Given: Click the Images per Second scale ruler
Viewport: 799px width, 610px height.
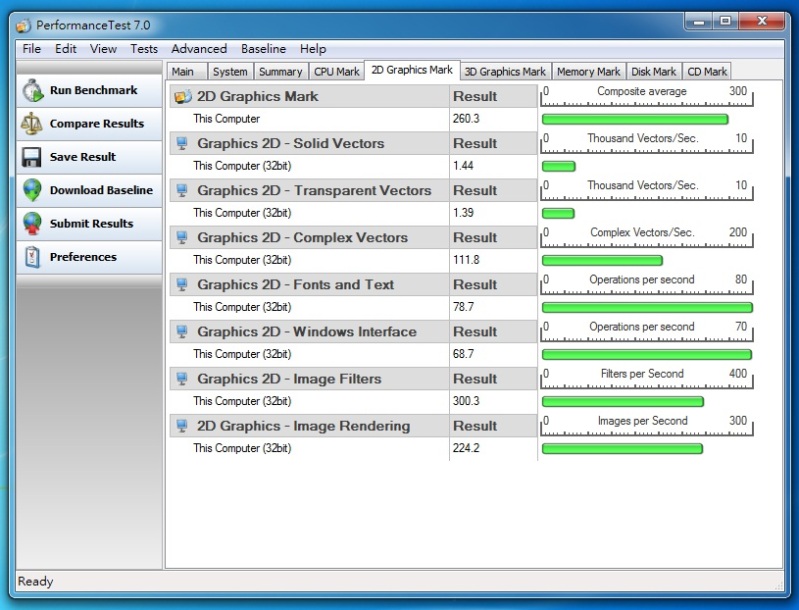Looking at the screenshot, I should (646, 427).
